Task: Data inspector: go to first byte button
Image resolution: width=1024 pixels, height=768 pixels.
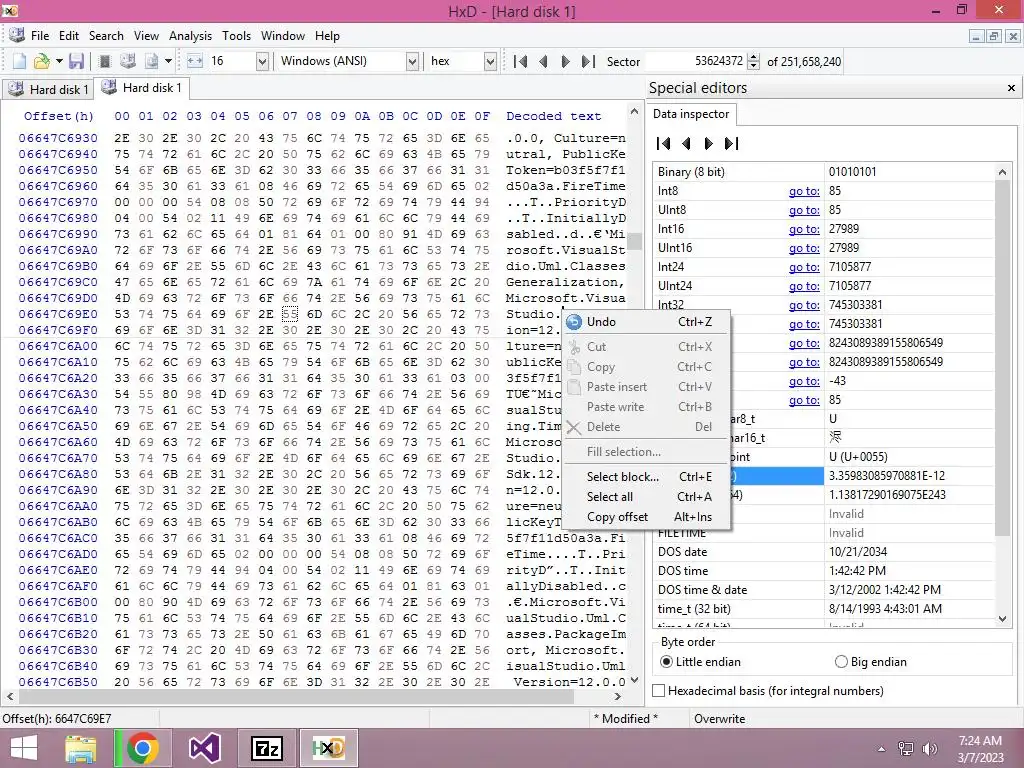Action: [x=664, y=144]
